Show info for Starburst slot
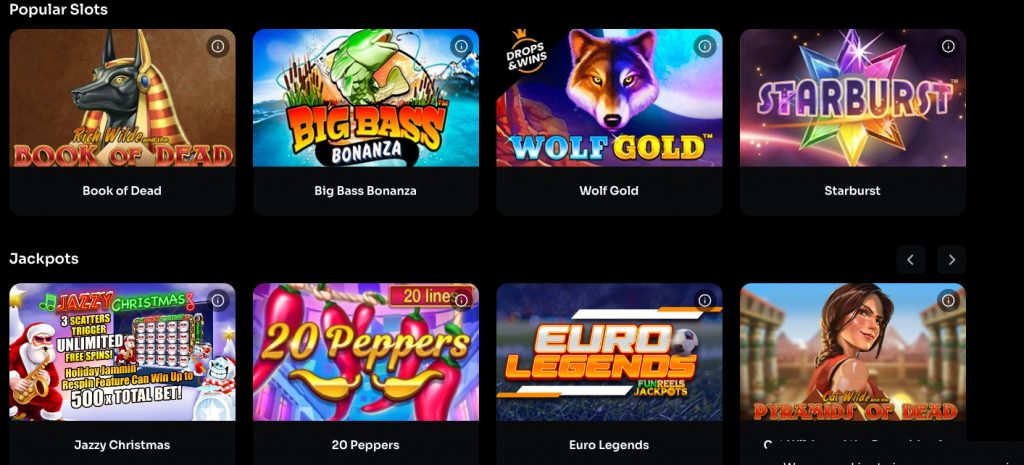This screenshot has height=465, width=1024. tap(948, 46)
